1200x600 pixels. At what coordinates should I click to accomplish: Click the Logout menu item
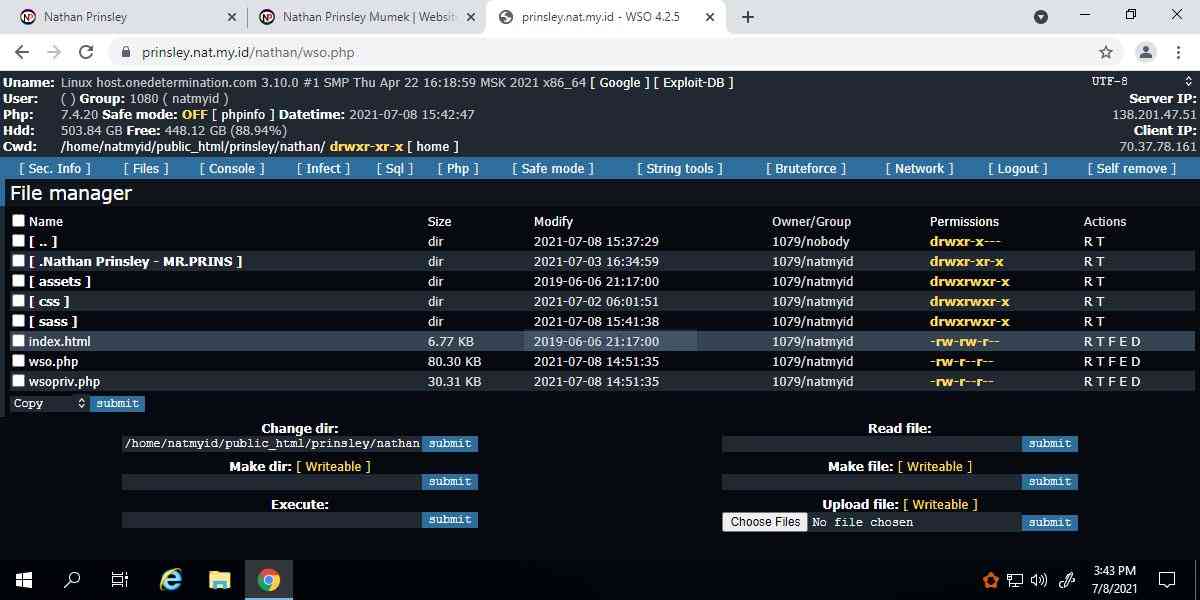[1018, 168]
